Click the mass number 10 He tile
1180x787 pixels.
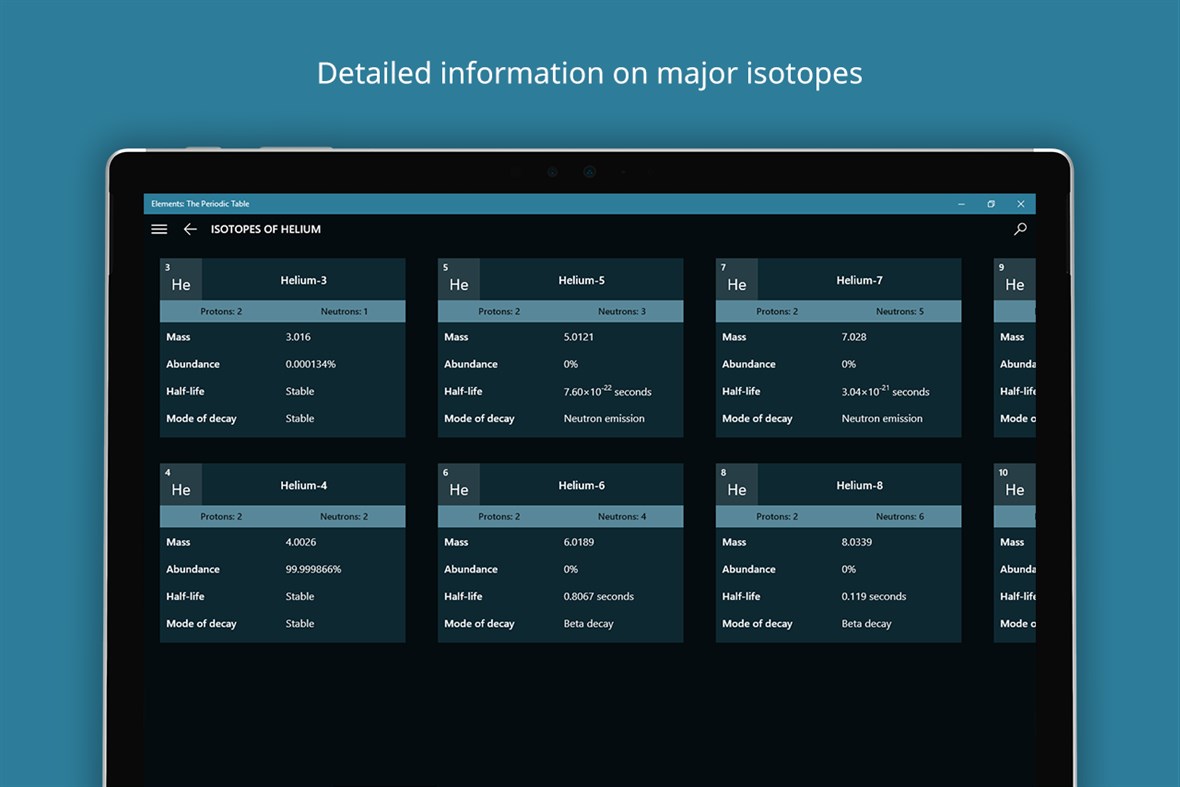(1014, 485)
